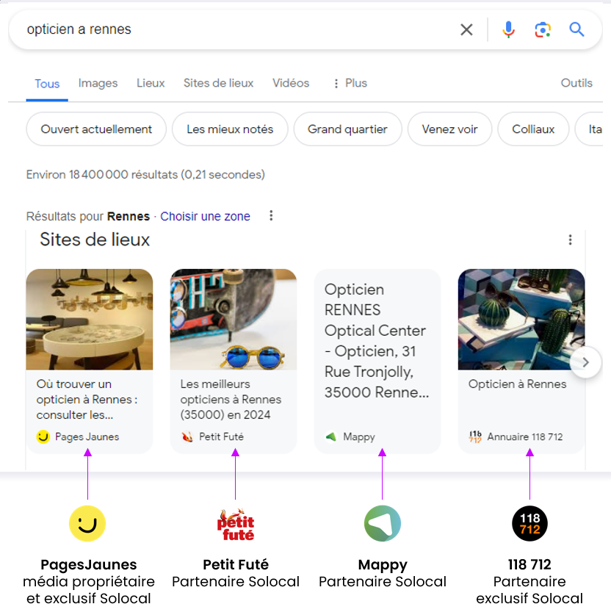Click the Annuaire 118 712 favicon
The width and height of the screenshot is (611, 615).
475,437
